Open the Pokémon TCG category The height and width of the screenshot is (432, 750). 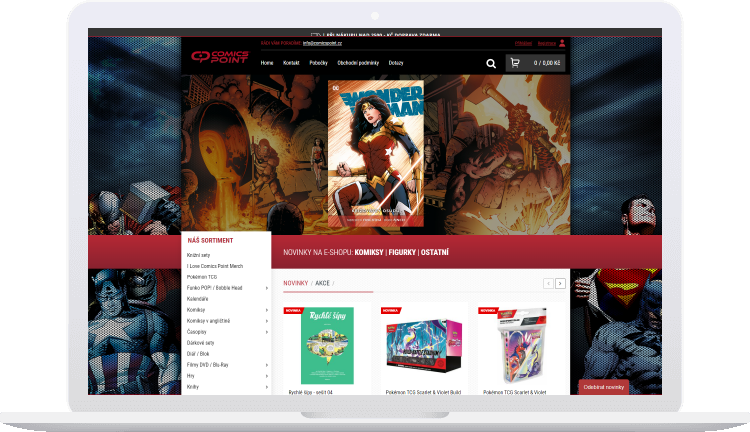[x=202, y=277]
